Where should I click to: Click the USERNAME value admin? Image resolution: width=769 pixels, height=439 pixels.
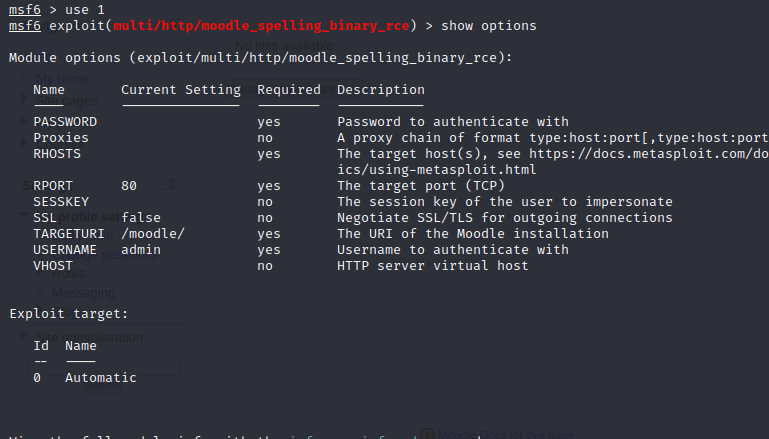coord(141,250)
